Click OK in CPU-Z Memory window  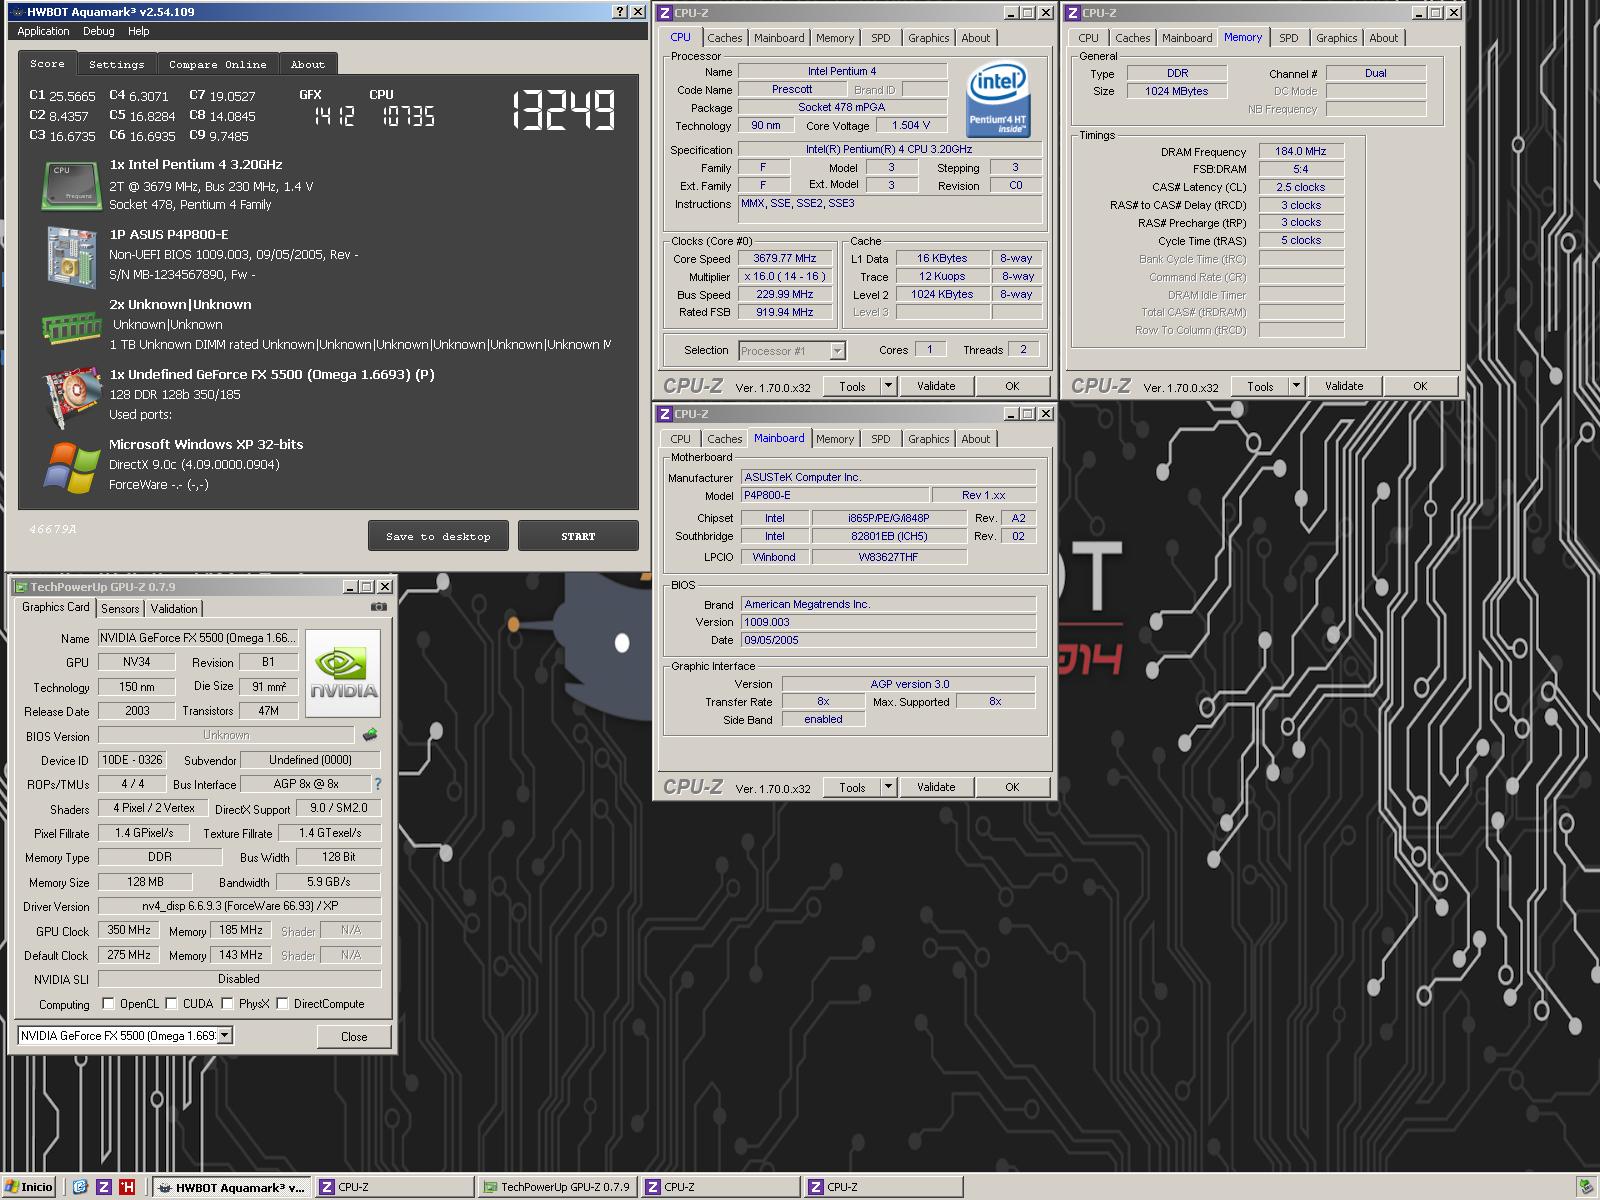pyautogui.click(x=1420, y=386)
